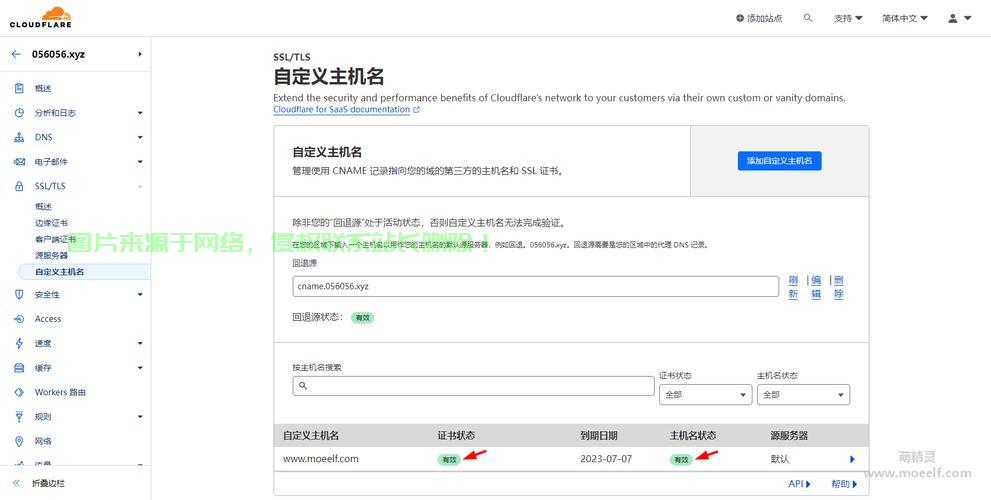
Task: Expand the 056056.xyz site switcher arrow
Action: click(x=140, y=54)
